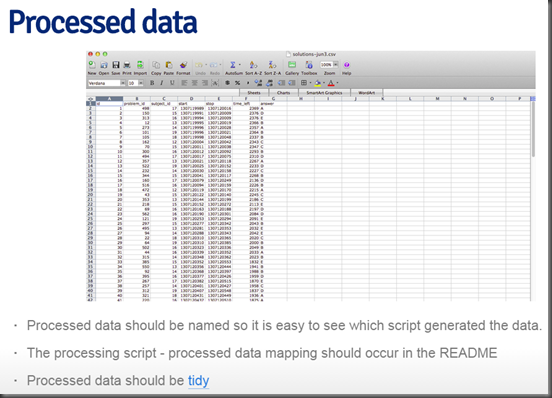Switch to the SmartArt Graphics tab
Image resolution: width=552 pixels, height=398 pixels.
pos(324,93)
